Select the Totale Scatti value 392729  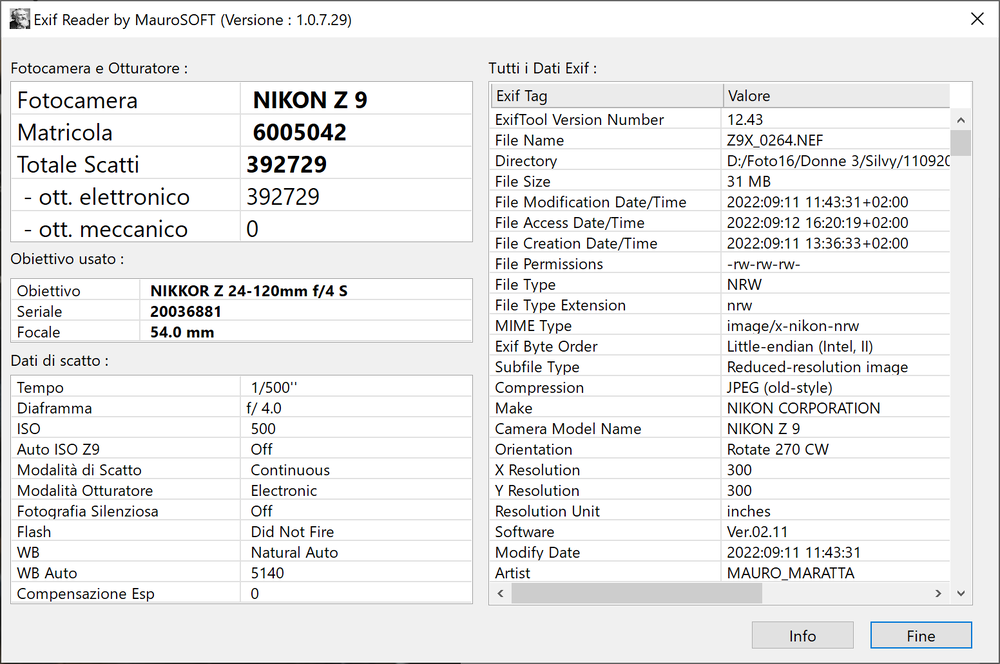(286, 165)
